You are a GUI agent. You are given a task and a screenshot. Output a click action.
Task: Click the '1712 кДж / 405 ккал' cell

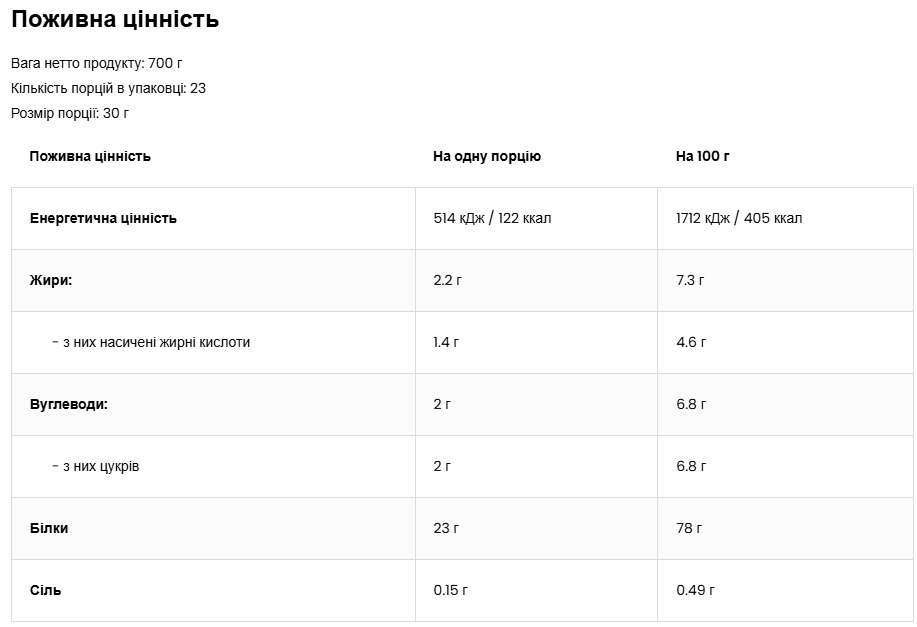pyautogui.click(x=739, y=218)
